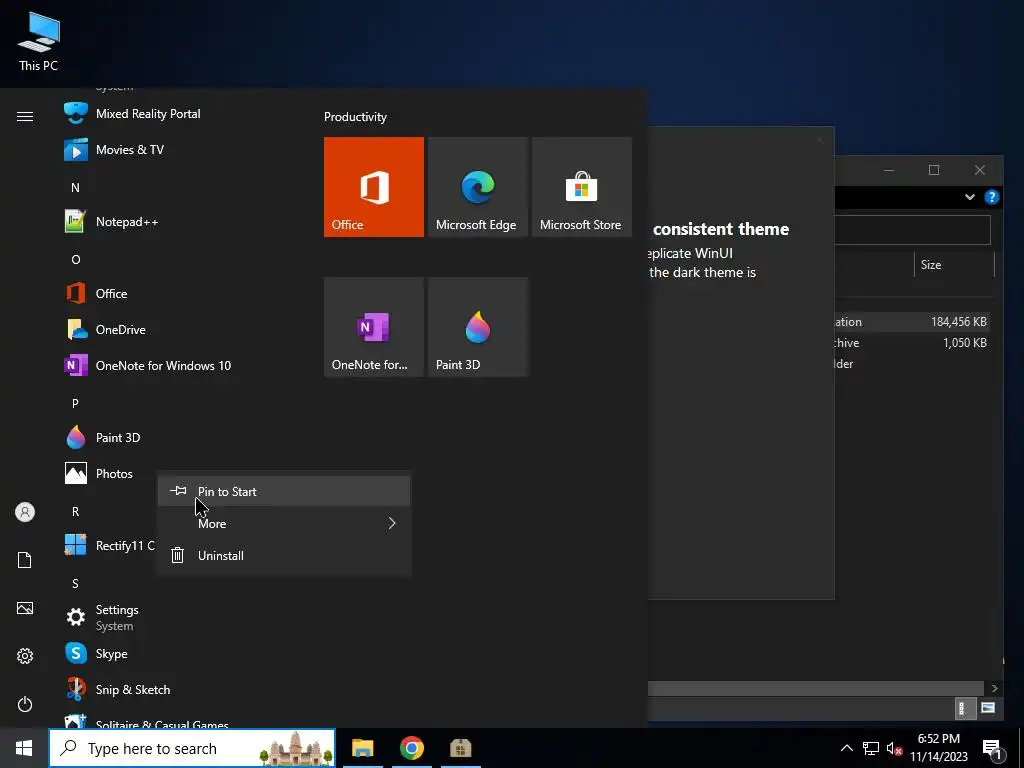
Task: Open File Explorer from the taskbar
Action: click(x=362, y=748)
